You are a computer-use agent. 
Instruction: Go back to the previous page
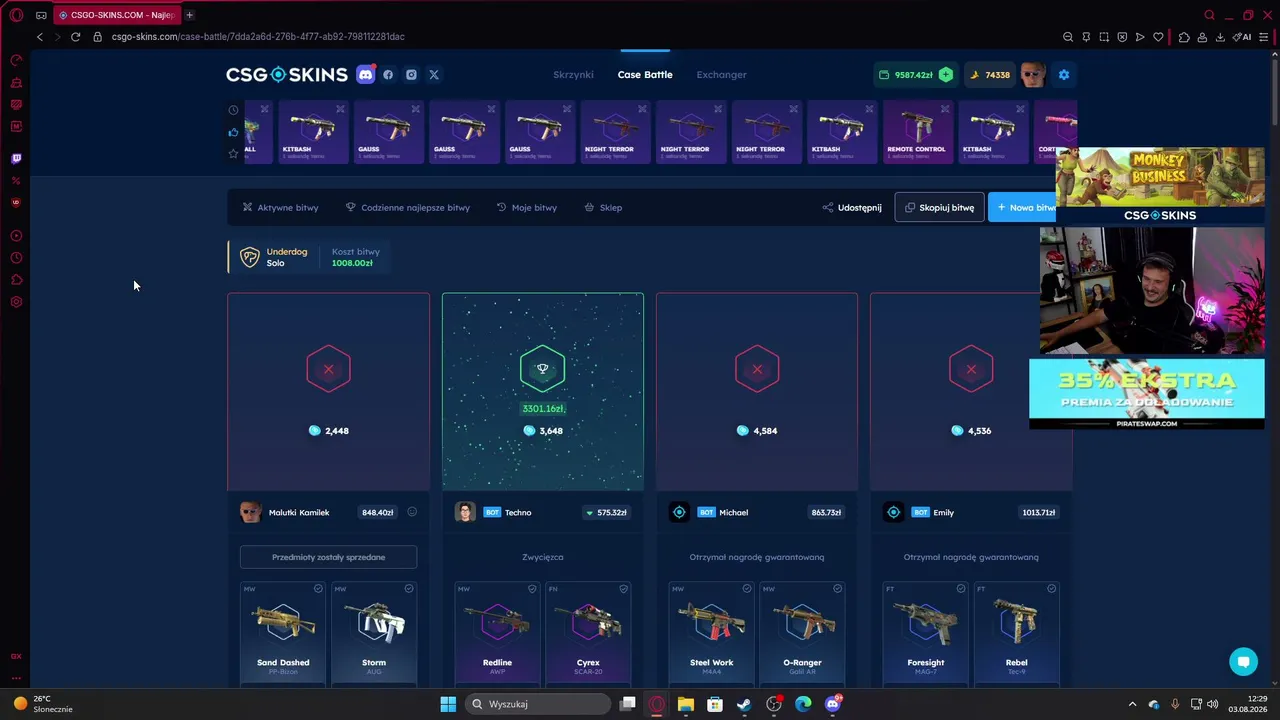(39, 37)
